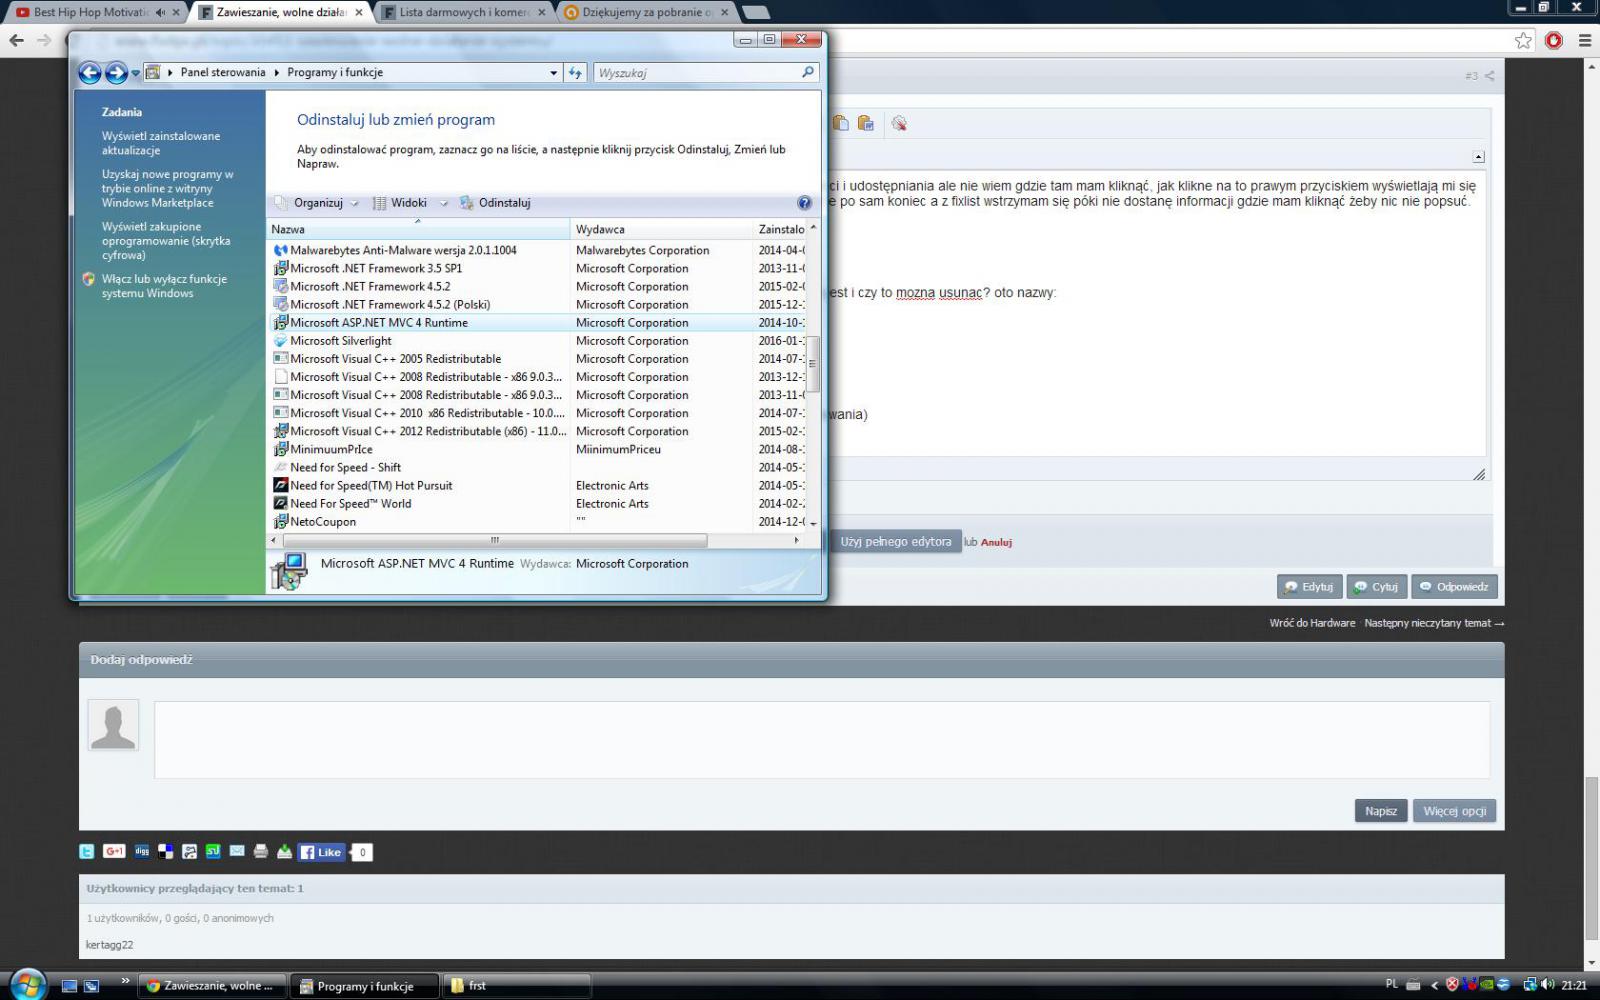Viewport: 1600px width, 1000px height.
Task: Click Włącz lub wyłącz funkcje systemu Windows
Action: pos(164,286)
